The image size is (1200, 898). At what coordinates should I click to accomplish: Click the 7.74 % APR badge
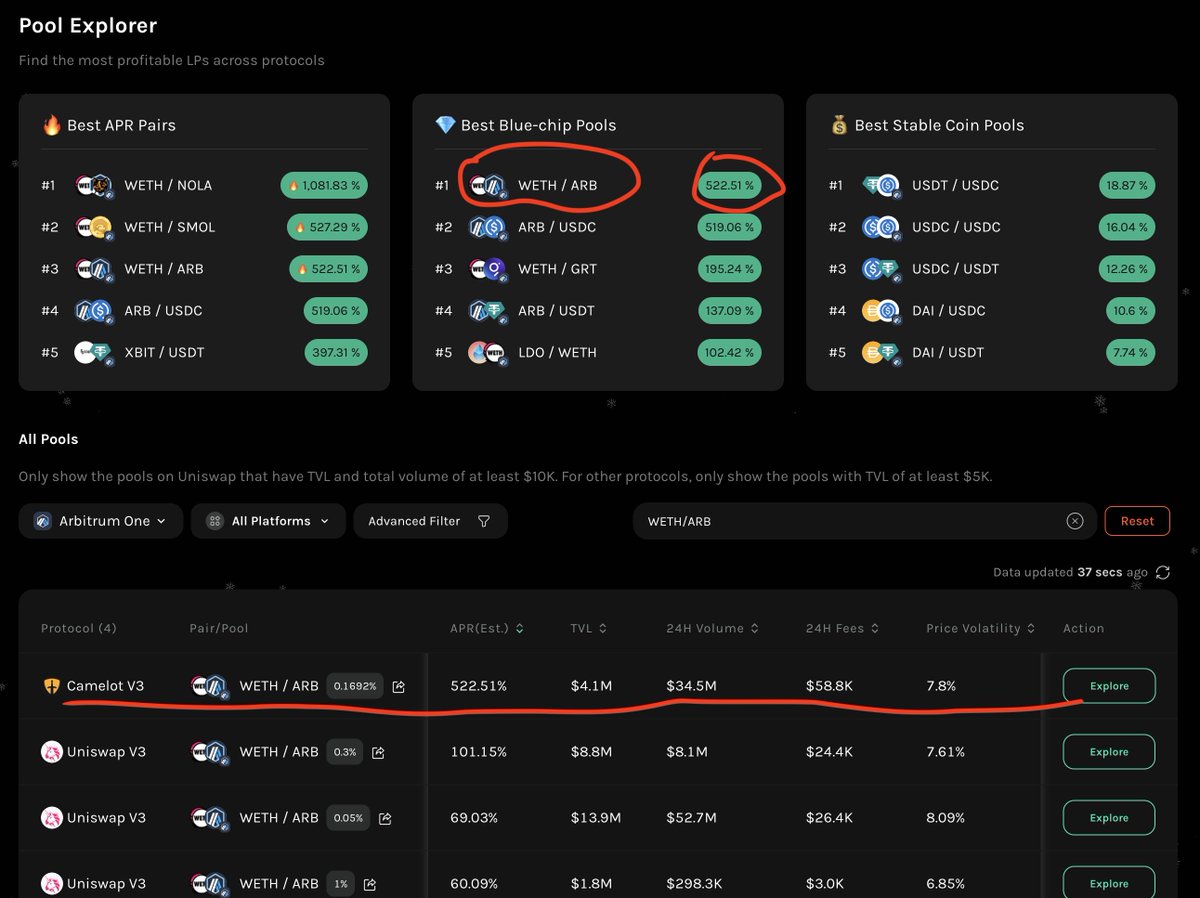[x=1130, y=352]
